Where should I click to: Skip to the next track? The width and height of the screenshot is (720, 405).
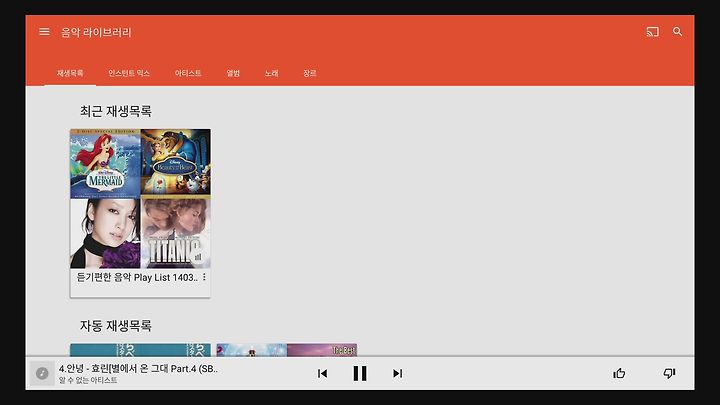point(398,373)
